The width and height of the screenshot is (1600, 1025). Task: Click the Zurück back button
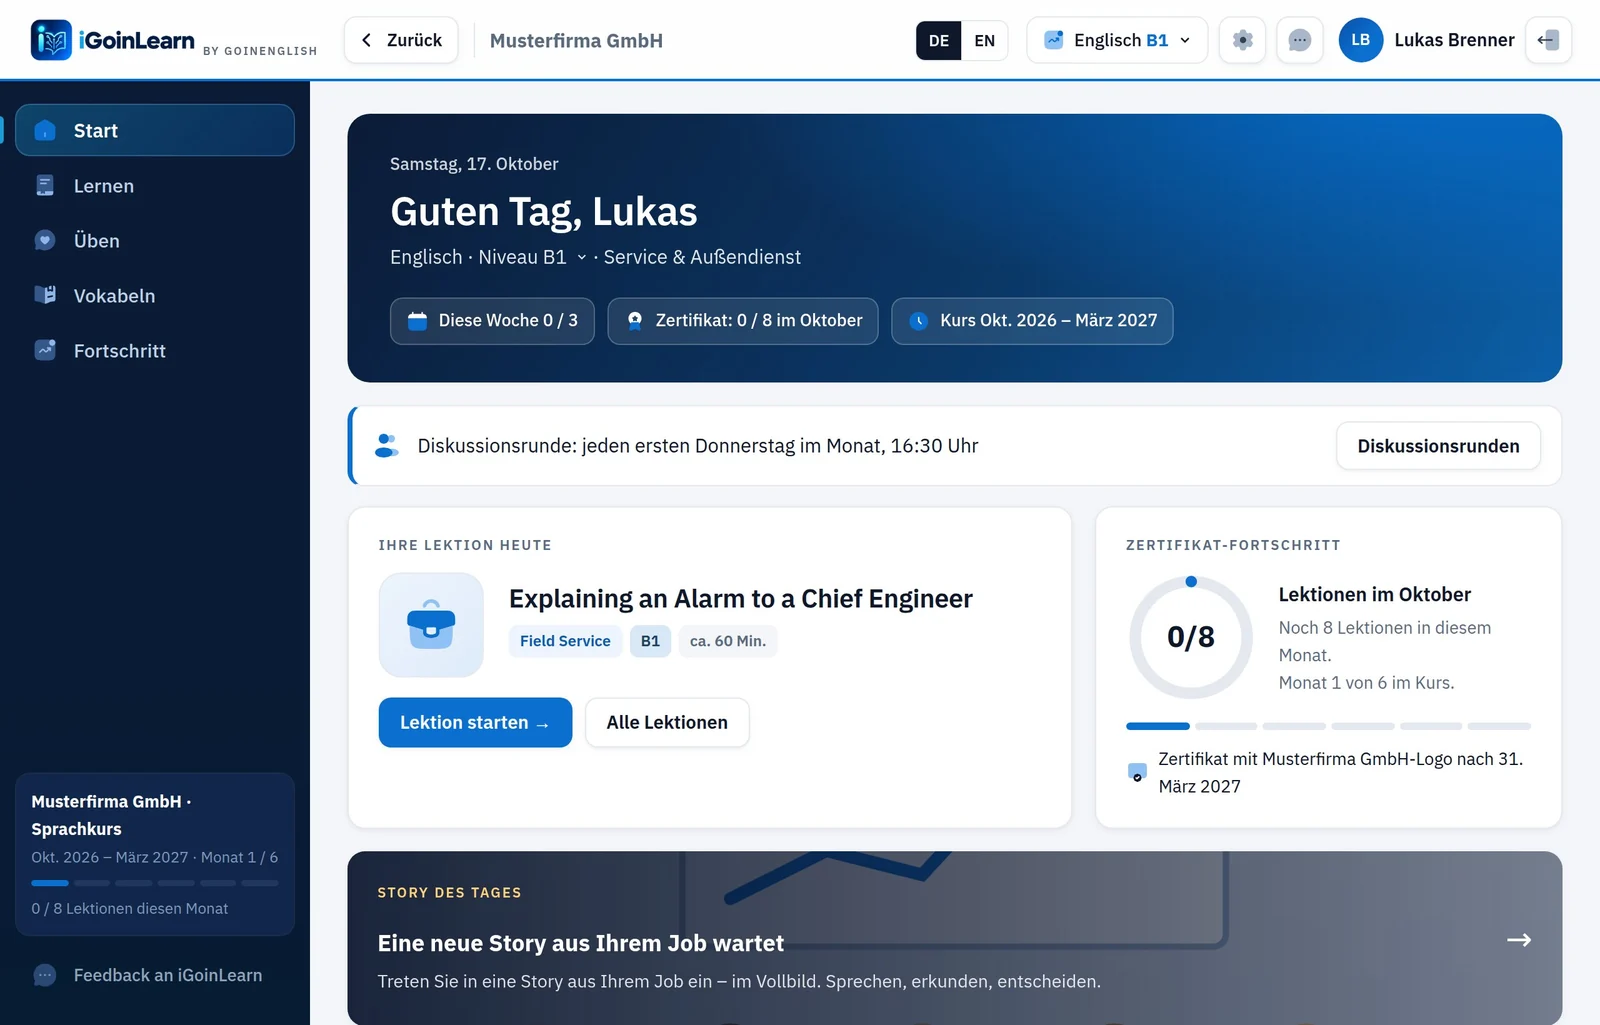coord(401,40)
